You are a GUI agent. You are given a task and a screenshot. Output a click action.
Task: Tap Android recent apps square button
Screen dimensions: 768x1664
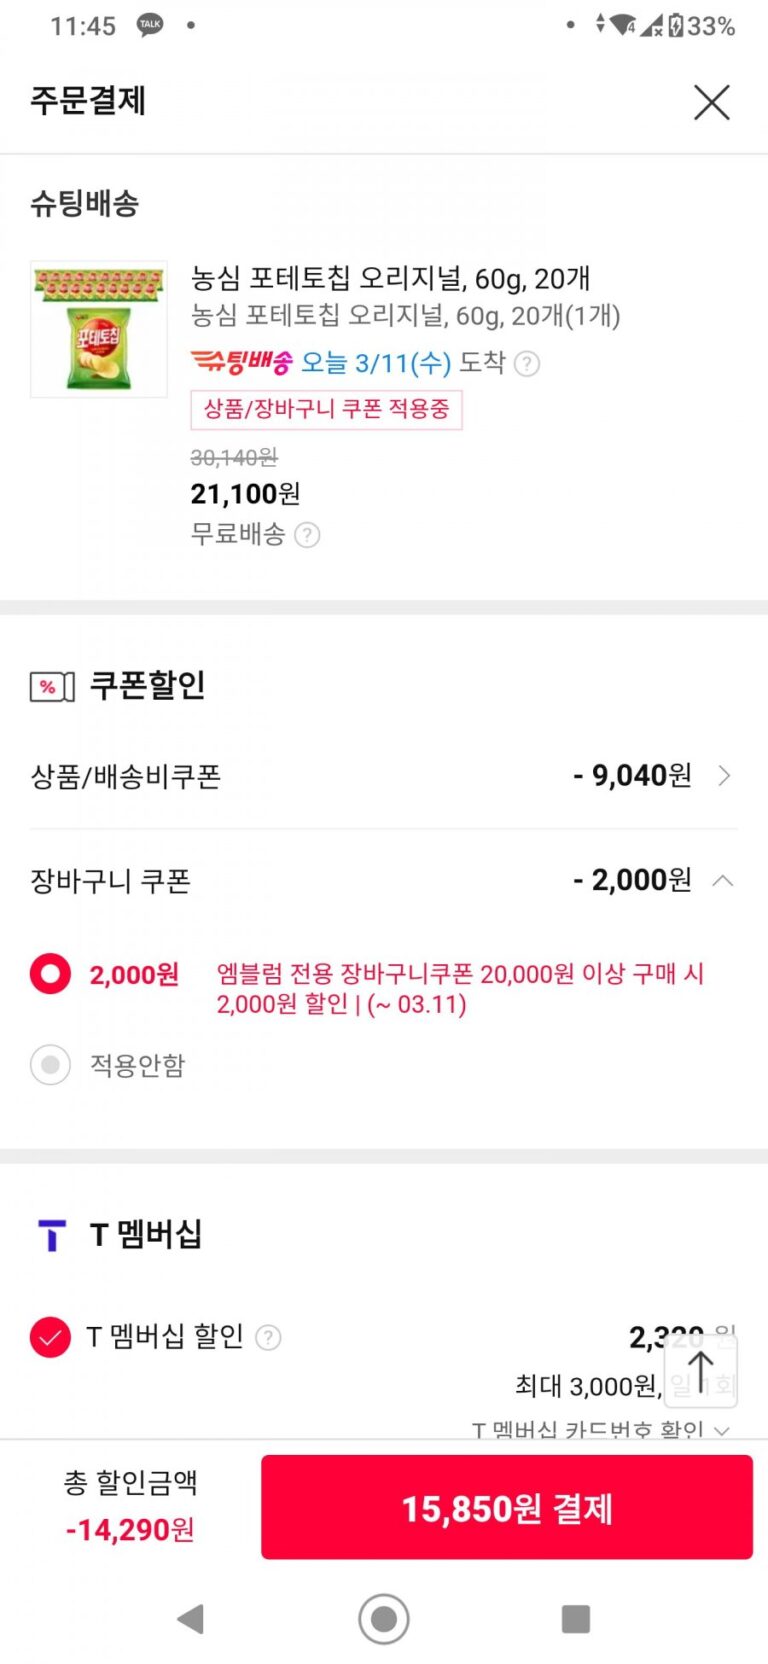click(x=576, y=1618)
